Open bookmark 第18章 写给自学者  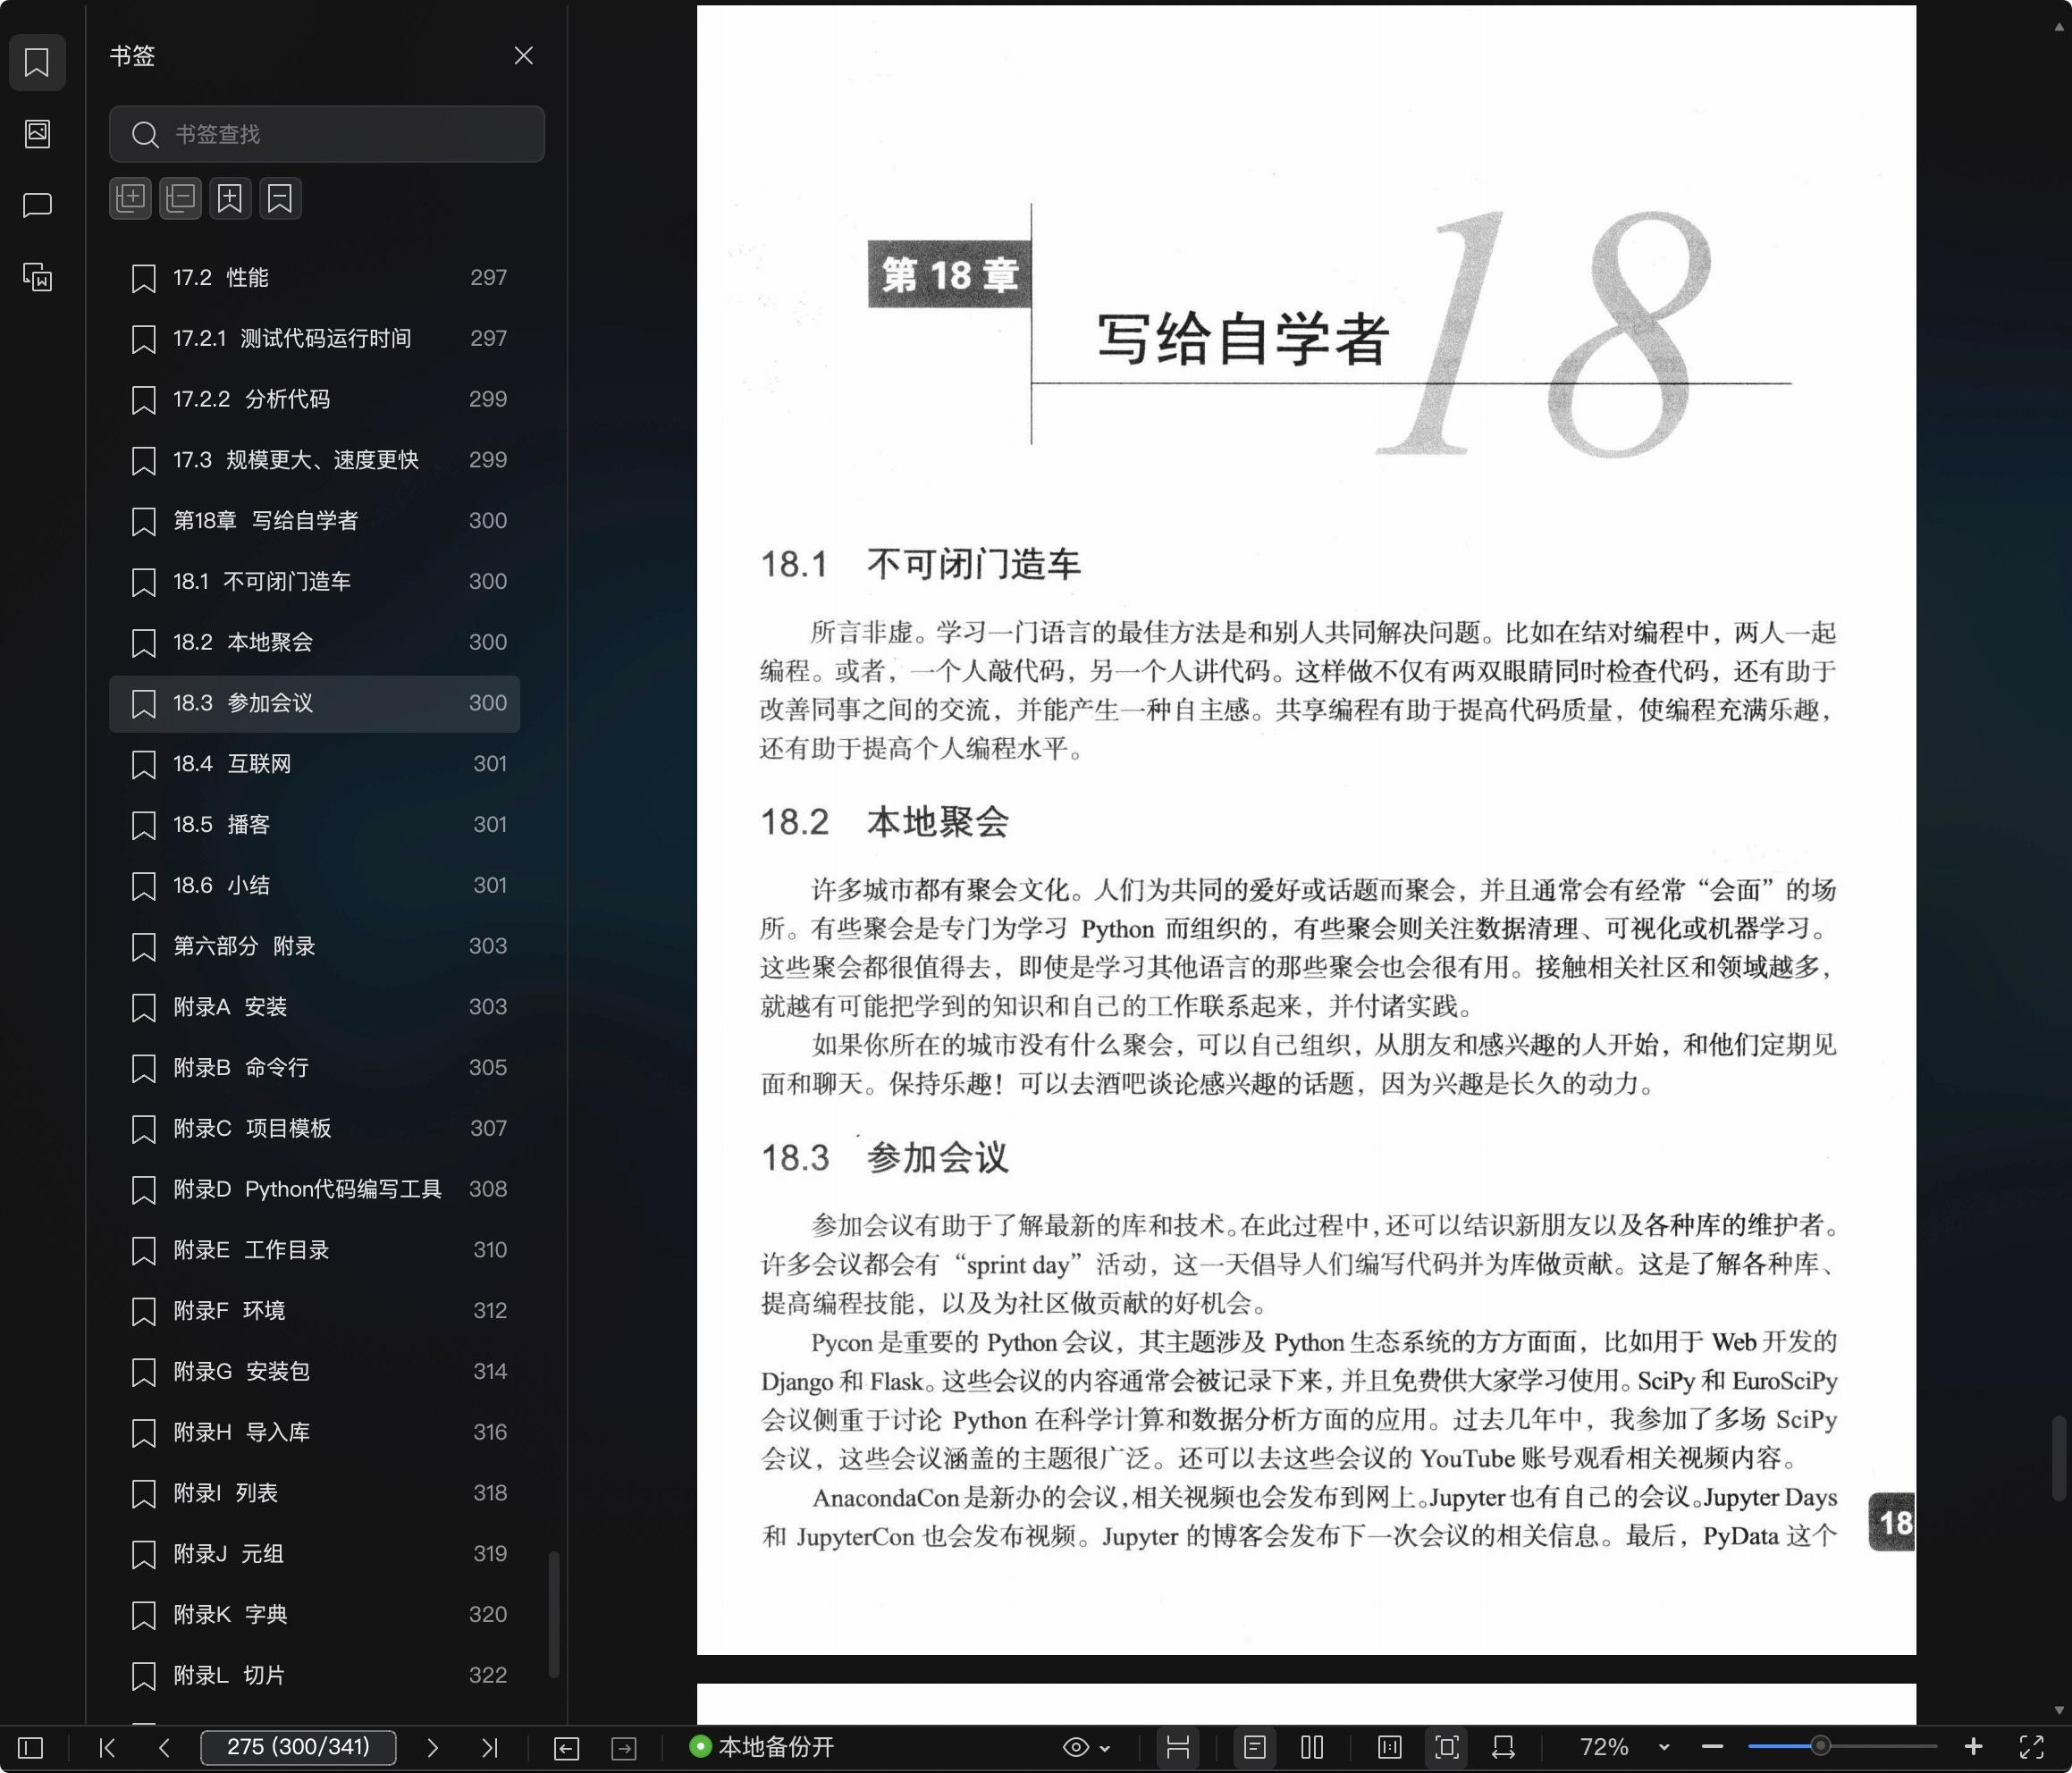[314, 520]
